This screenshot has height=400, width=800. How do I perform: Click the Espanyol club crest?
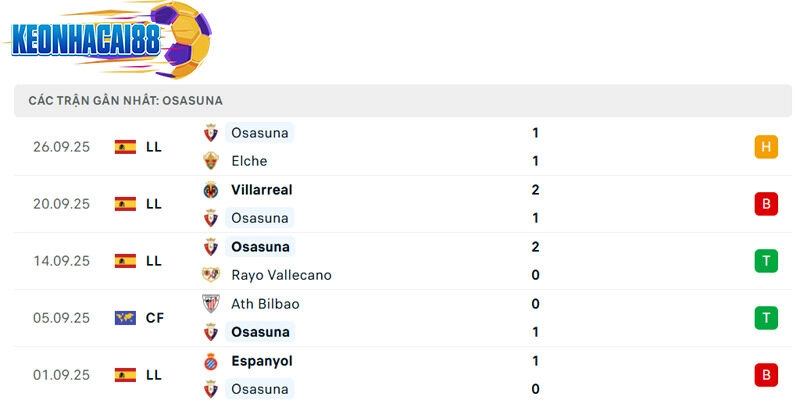(211, 361)
